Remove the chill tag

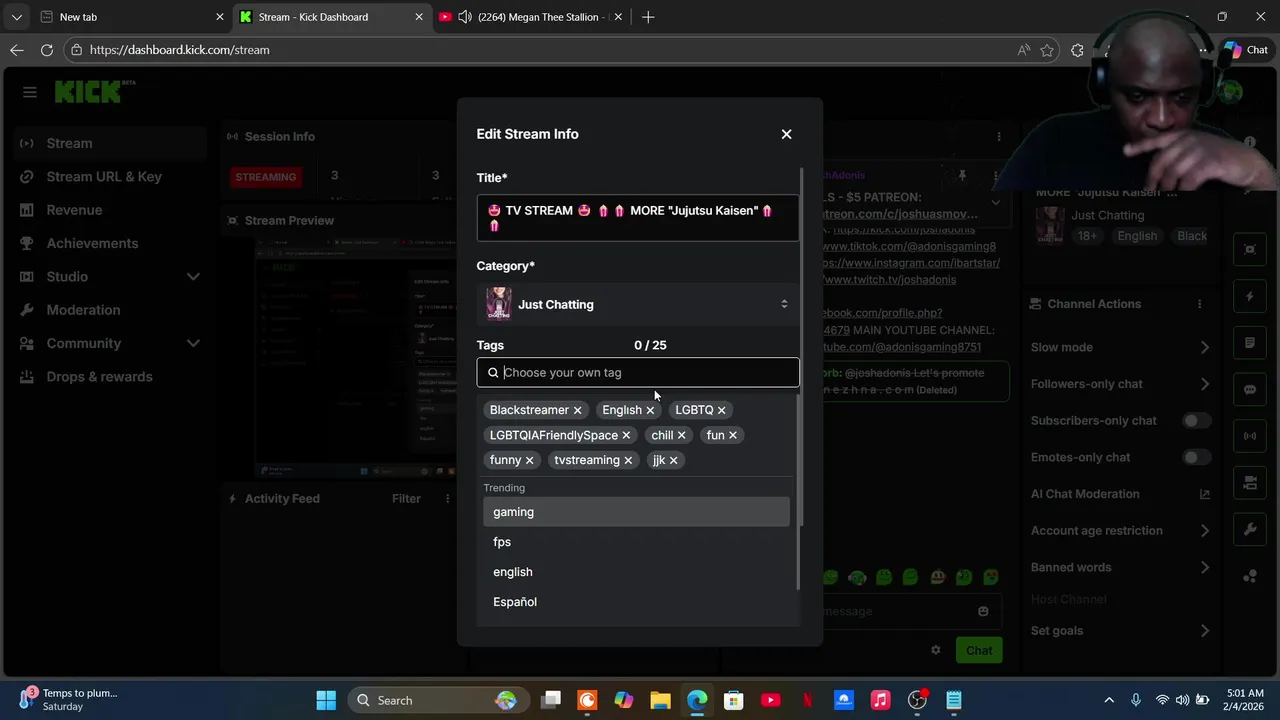click(681, 436)
